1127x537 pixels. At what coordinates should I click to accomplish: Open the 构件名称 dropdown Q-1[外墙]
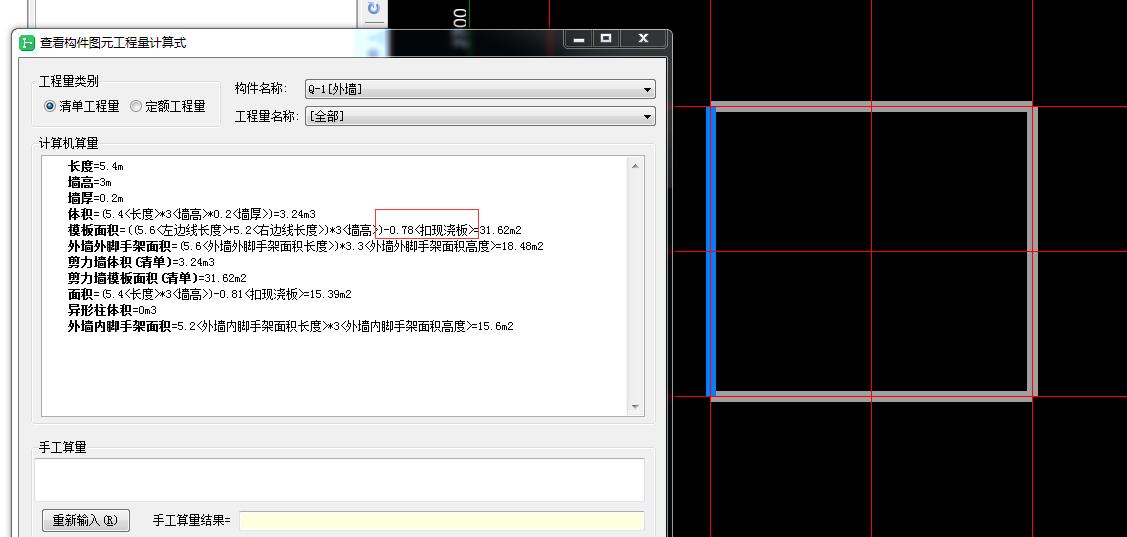pyautogui.click(x=480, y=89)
